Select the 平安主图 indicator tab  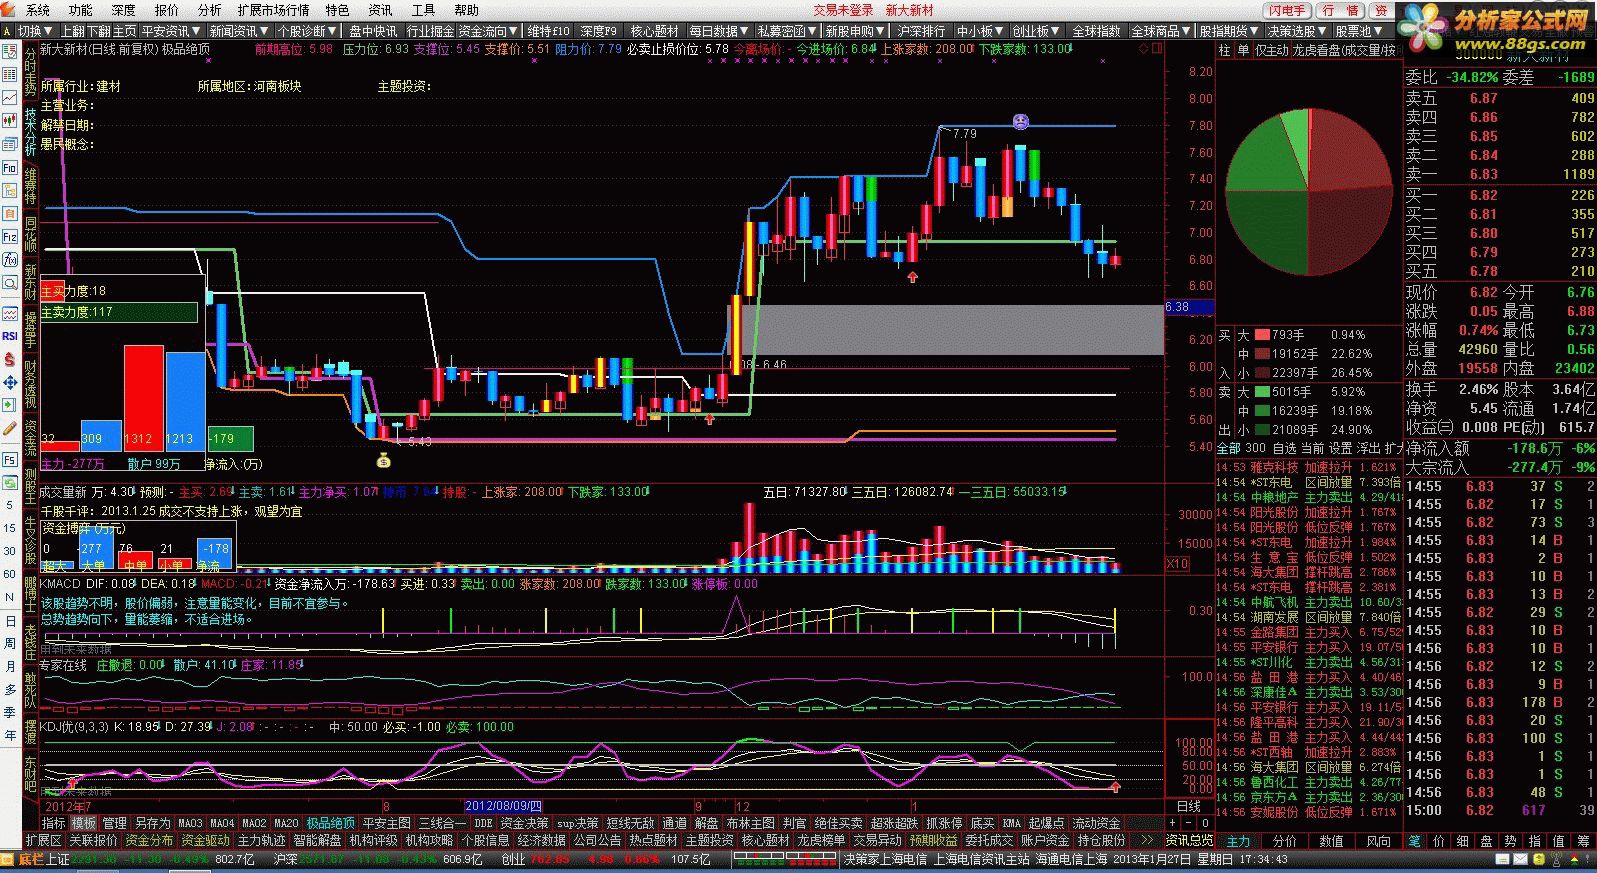tap(387, 823)
